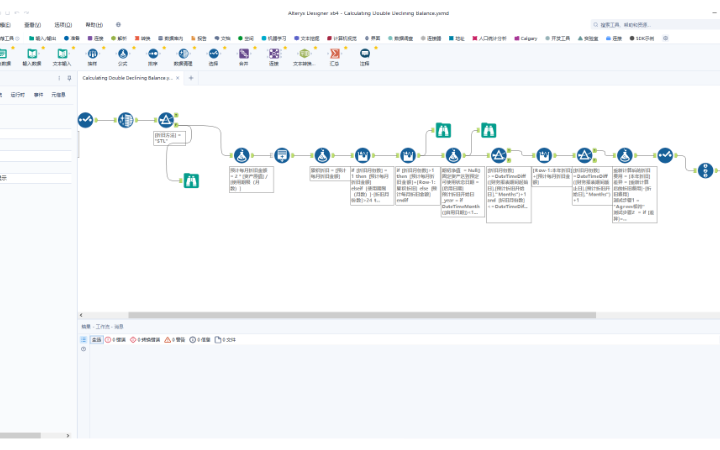Image resolution: width=720 pixels, height=450 pixels.
Task: Open the 开发工具 (Developer) tool category
Action: [557, 39]
